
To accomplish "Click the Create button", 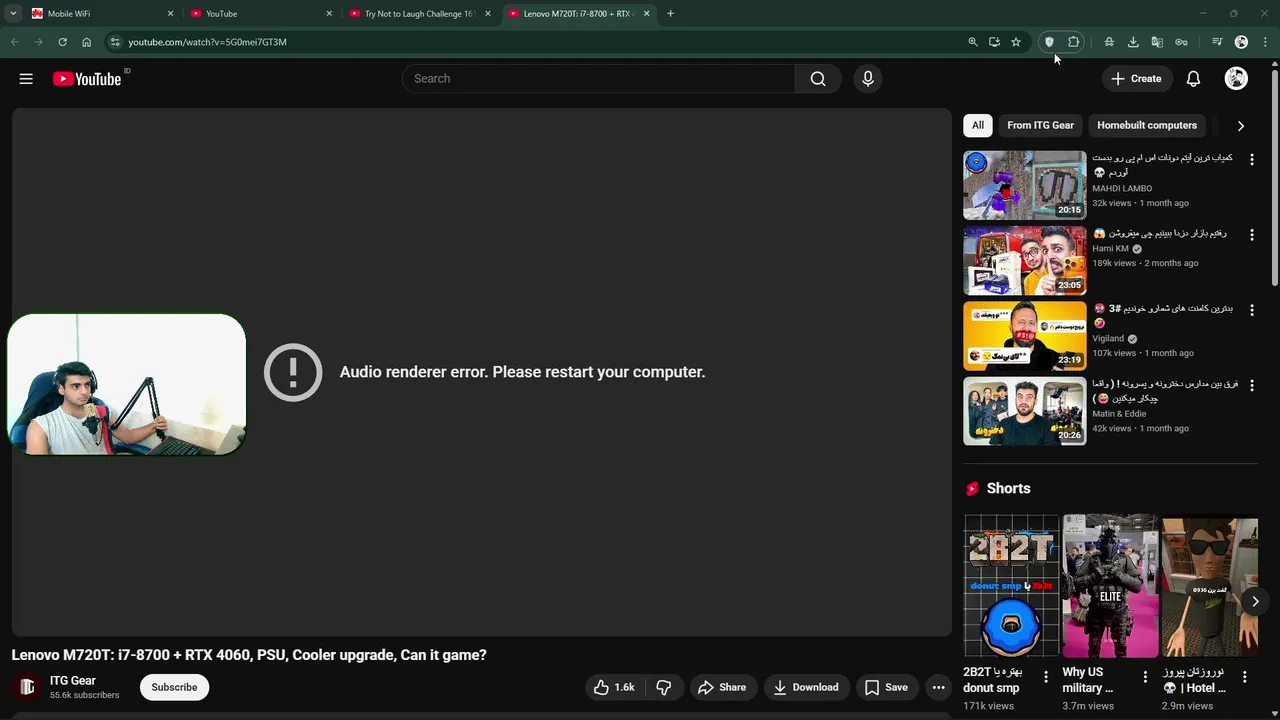I will [x=1136, y=79].
